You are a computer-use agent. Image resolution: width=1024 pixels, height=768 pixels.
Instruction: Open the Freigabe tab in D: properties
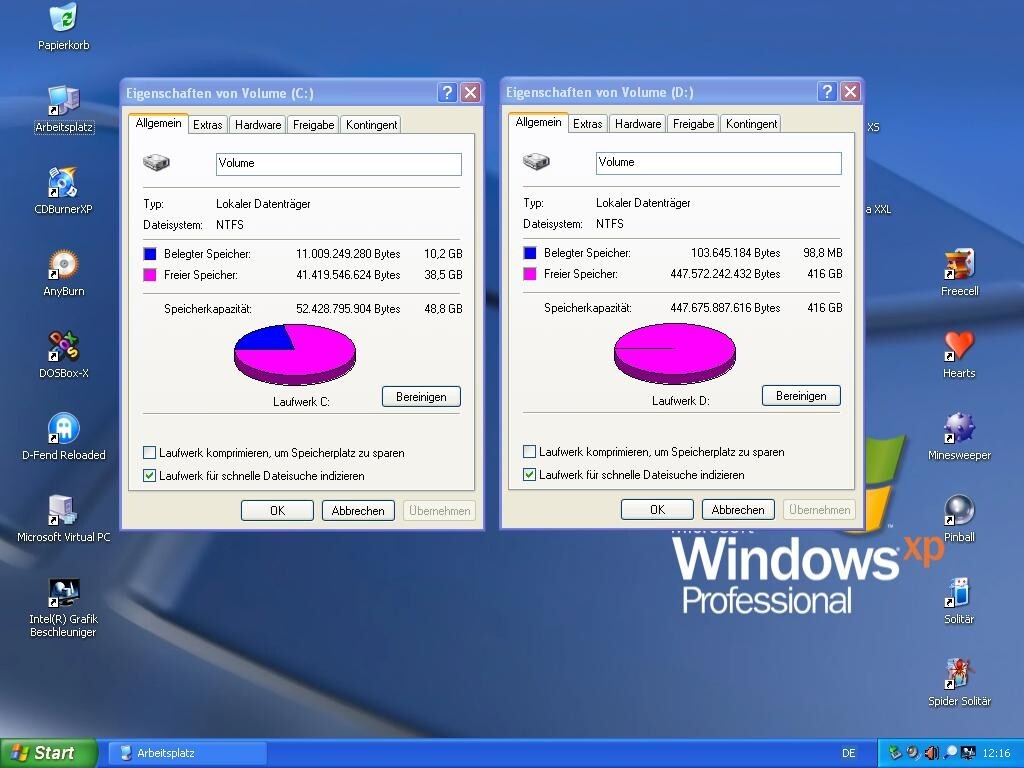click(694, 123)
